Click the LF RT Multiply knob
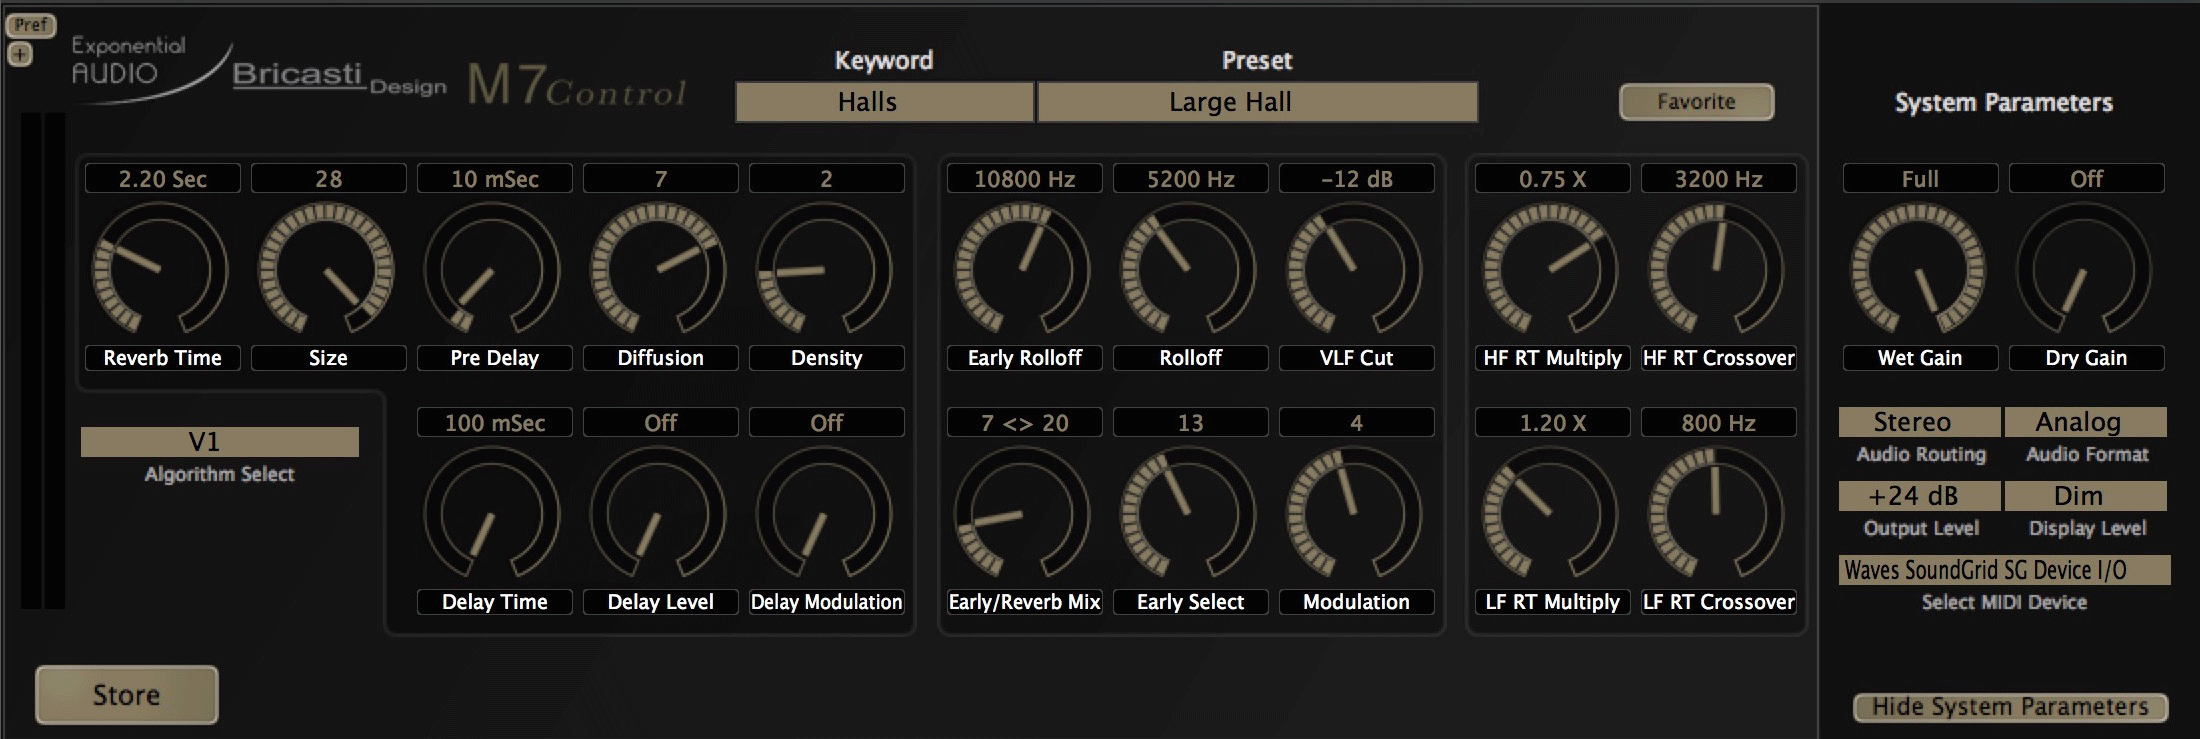 tap(1550, 513)
